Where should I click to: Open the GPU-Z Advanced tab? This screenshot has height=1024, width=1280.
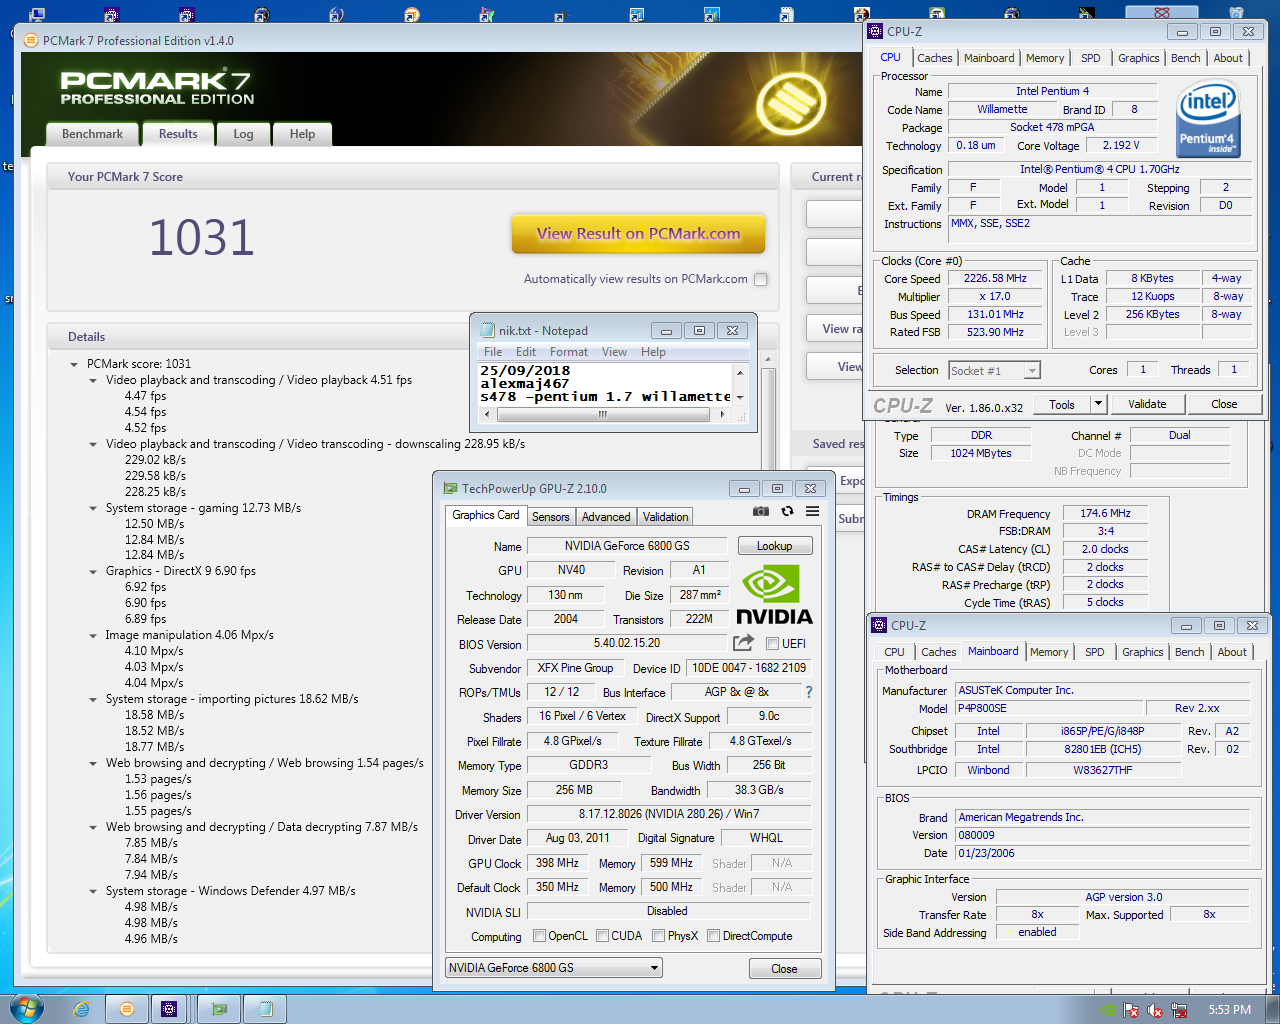606,517
